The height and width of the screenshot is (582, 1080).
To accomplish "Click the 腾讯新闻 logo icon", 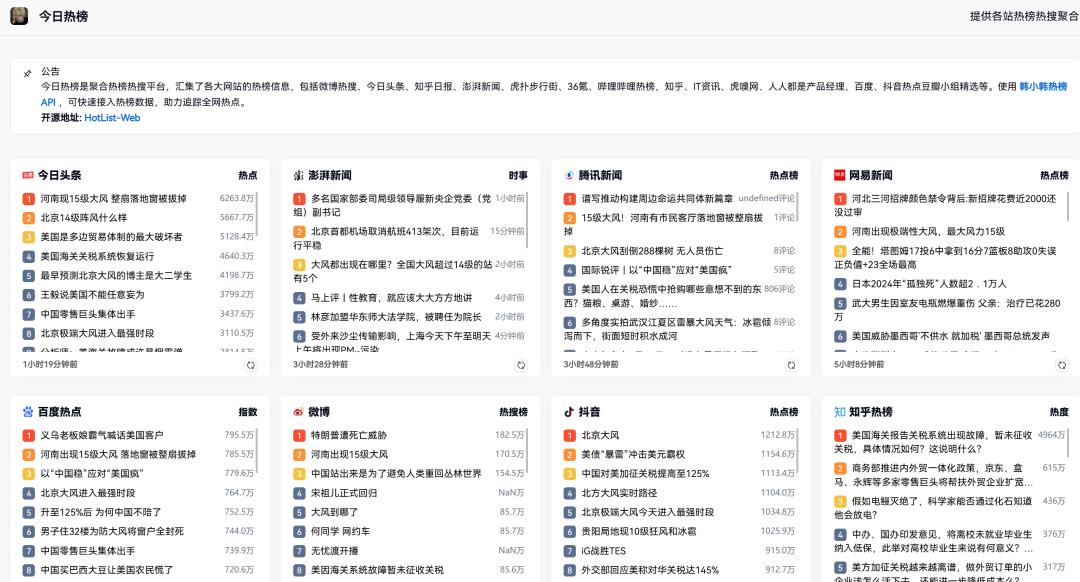I will point(569,175).
